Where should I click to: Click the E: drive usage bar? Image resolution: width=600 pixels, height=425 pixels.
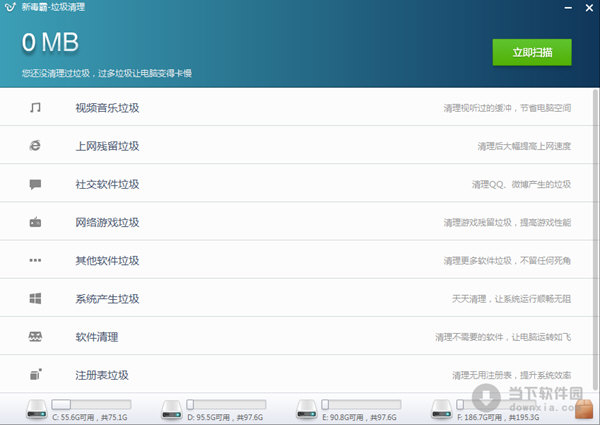361,404
